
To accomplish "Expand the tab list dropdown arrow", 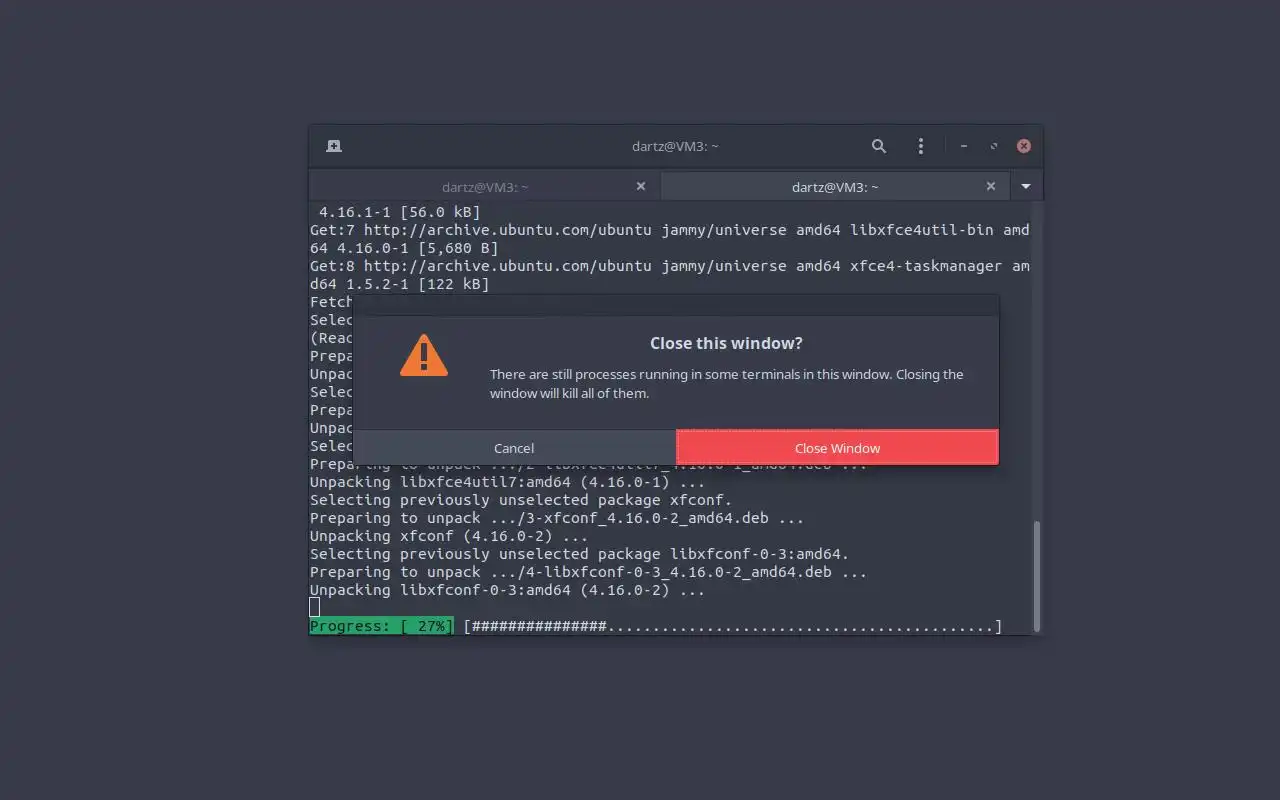I will (1026, 187).
